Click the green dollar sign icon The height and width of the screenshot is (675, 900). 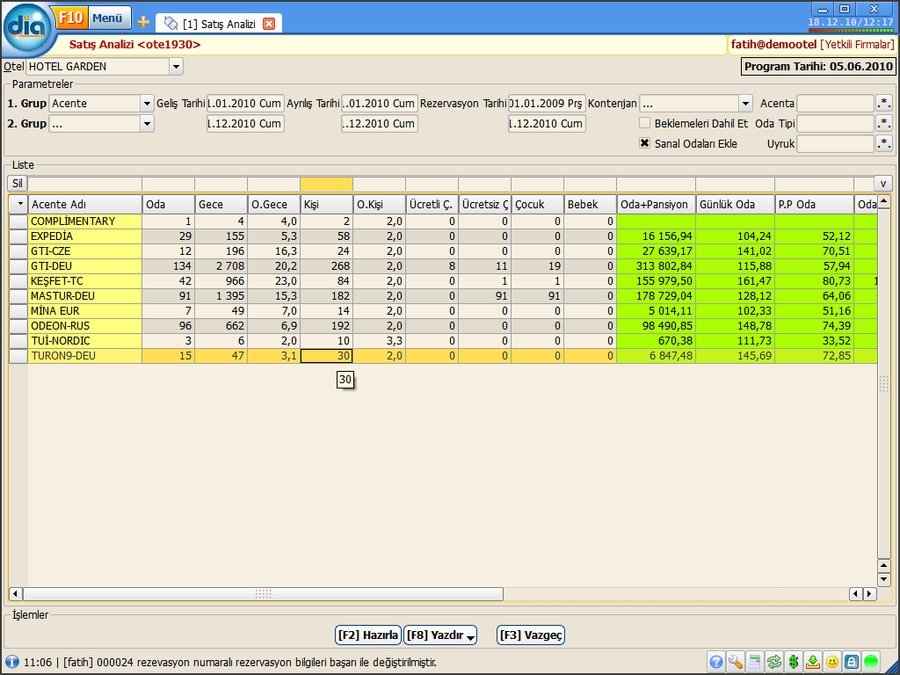(x=794, y=662)
